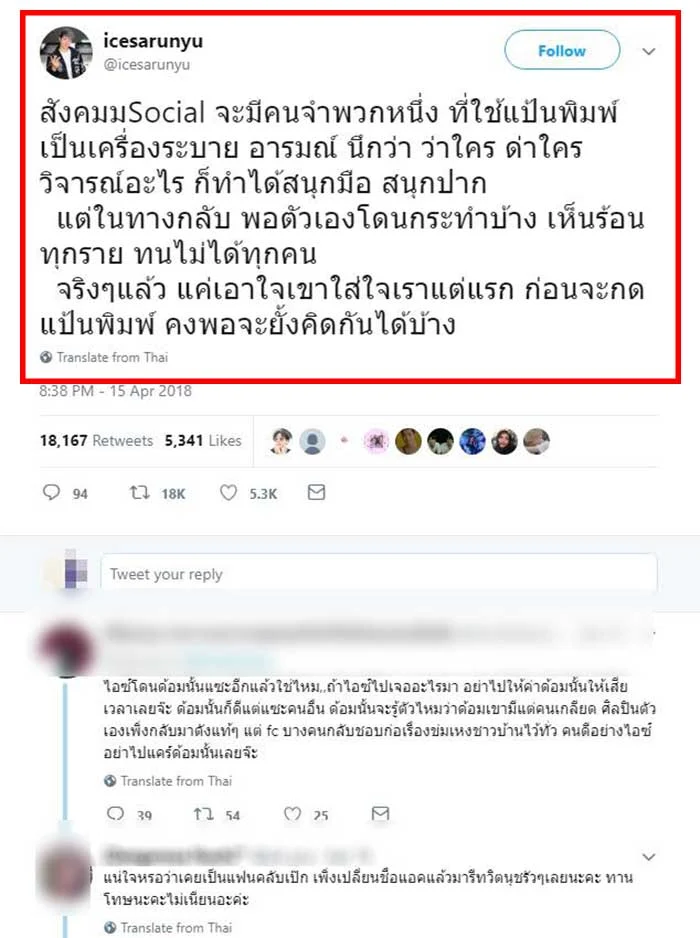700x938 pixels.
Task: Open the icesarunyu display name link
Action: click(x=153, y=41)
